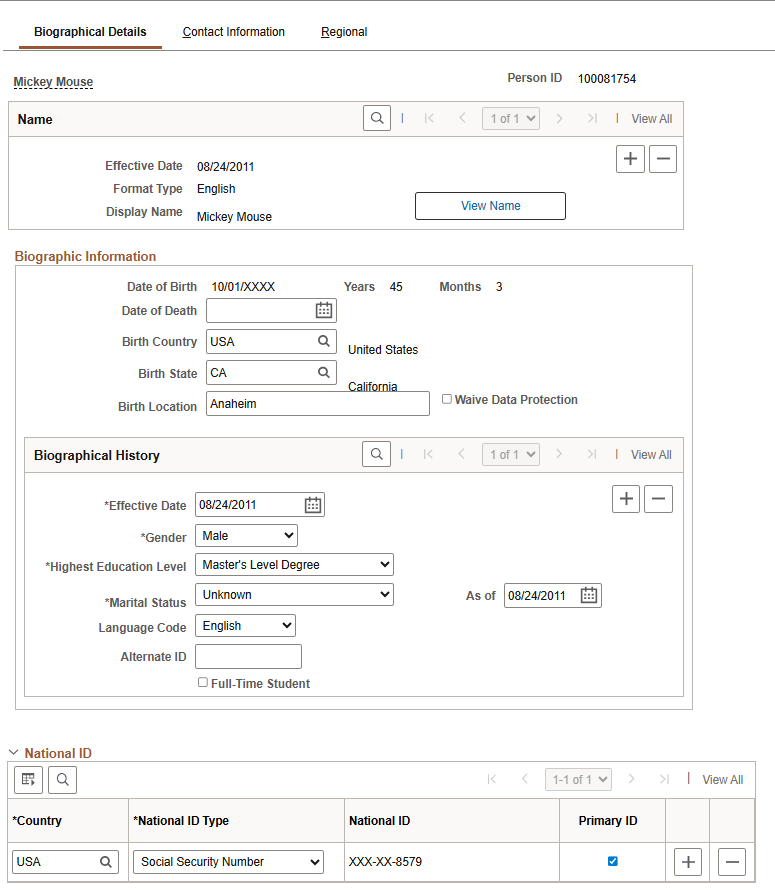Image resolution: width=775 pixels, height=895 pixels.
Task: Click the View Name button
Action: (x=490, y=206)
